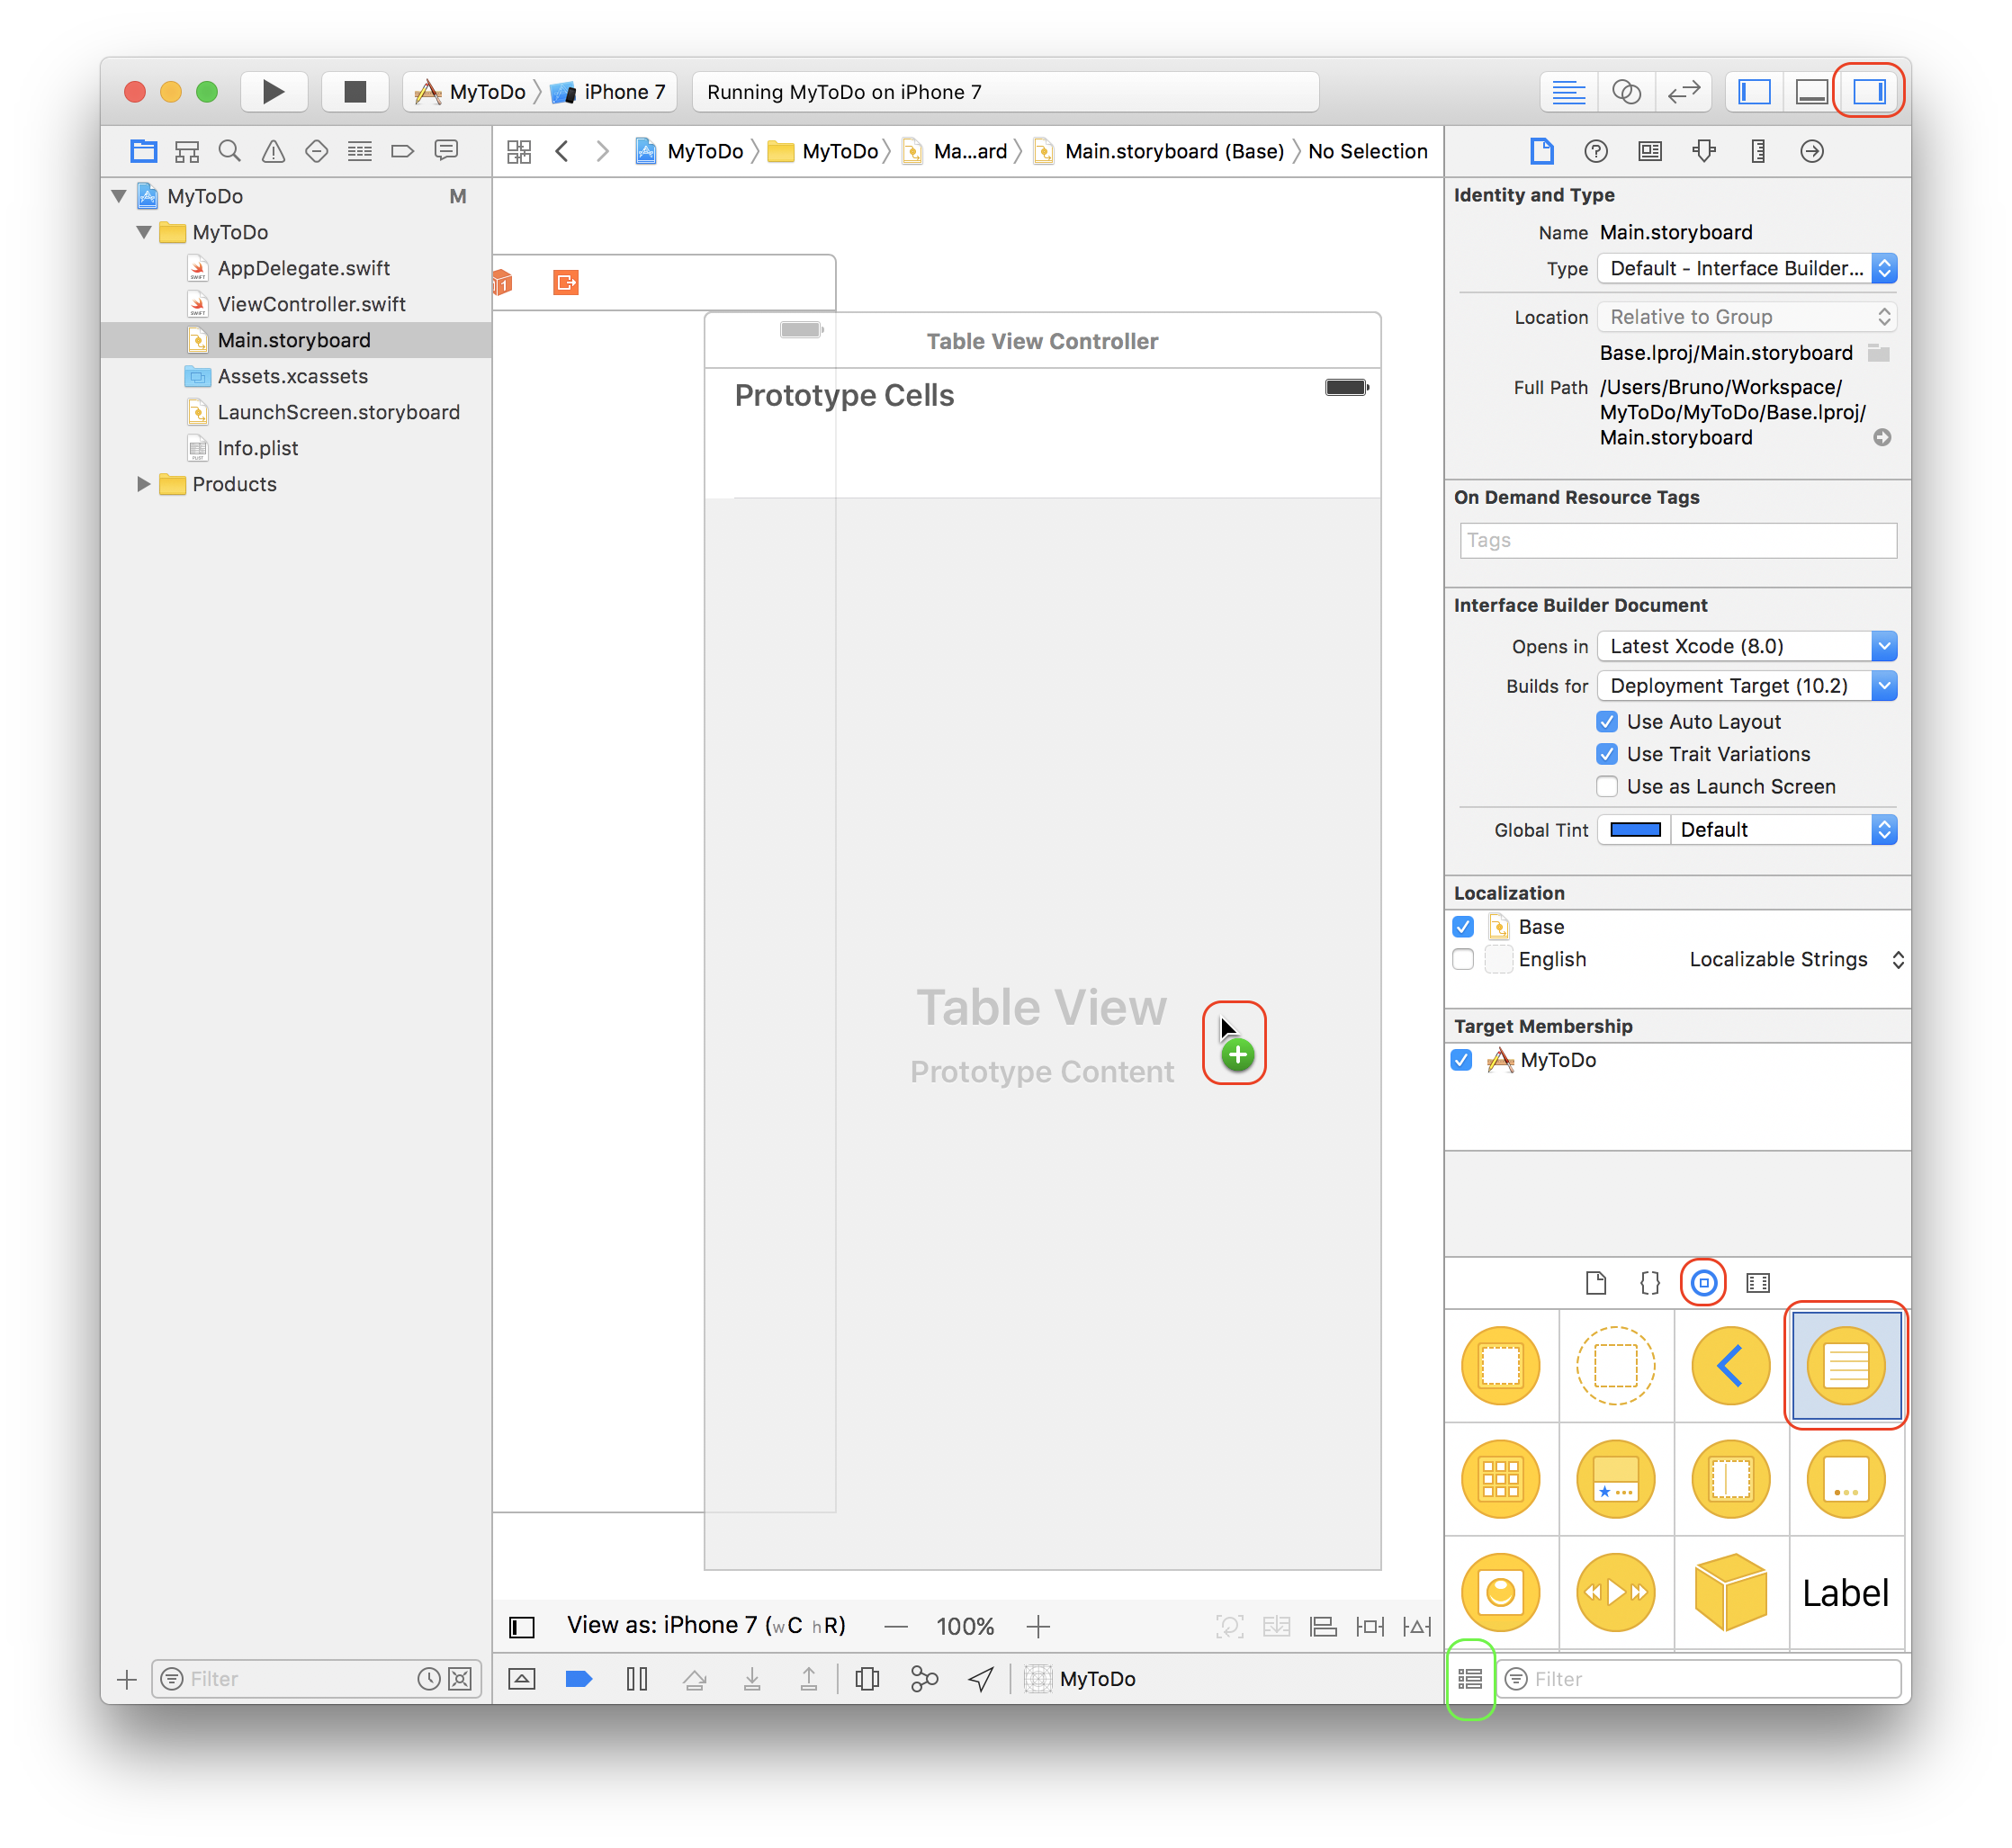Switch to the symbol navigator
The image size is (2012, 1848).
[x=187, y=151]
